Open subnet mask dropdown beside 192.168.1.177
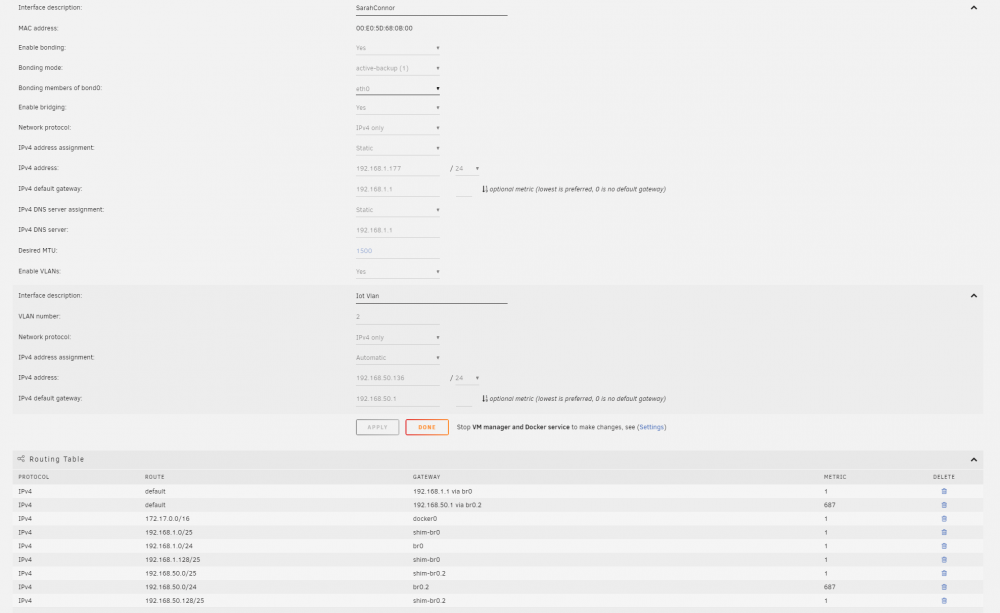Viewport: 1000px width, 613px height. pos(467,169)
